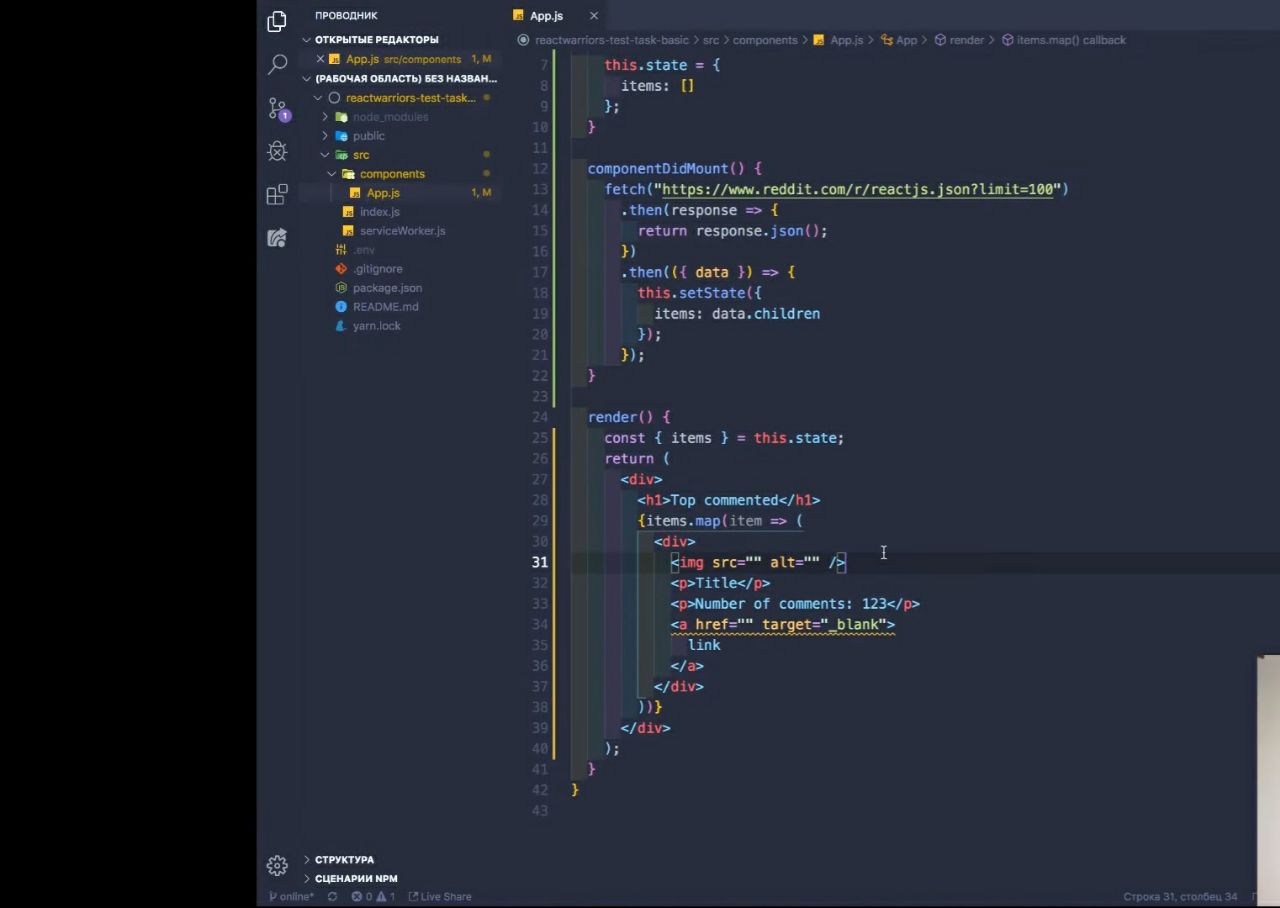Open the Source Control view icon
This screenshot has width=1280, height=908.
pos(278,108)
